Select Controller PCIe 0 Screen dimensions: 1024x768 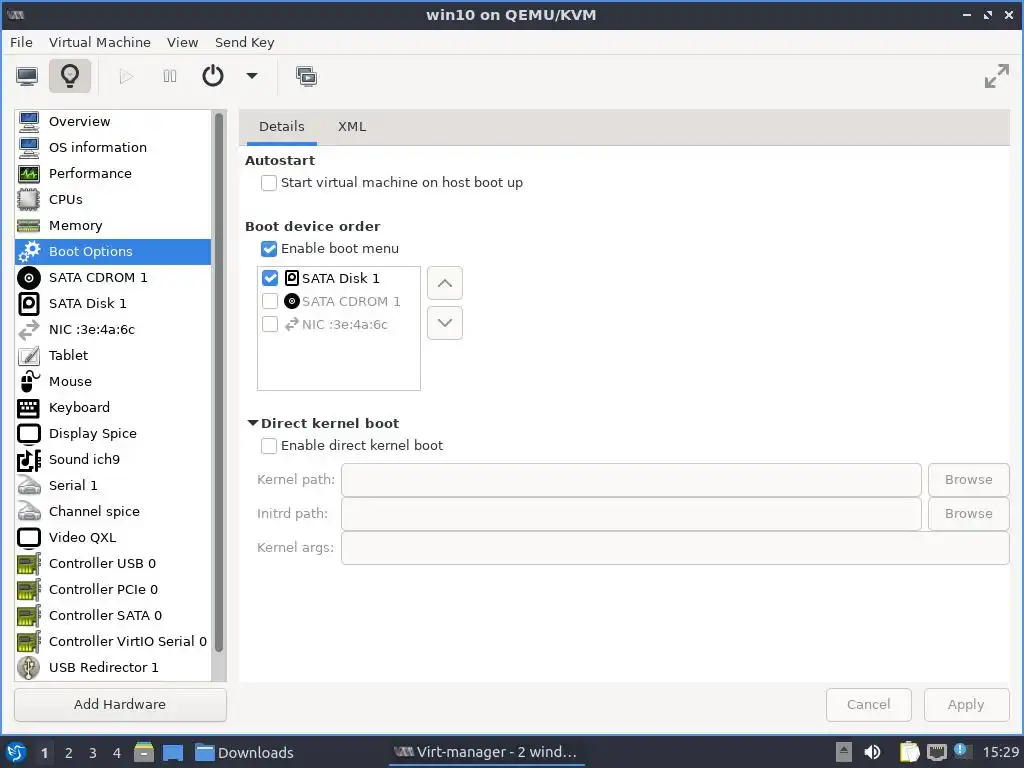(113, 590)
